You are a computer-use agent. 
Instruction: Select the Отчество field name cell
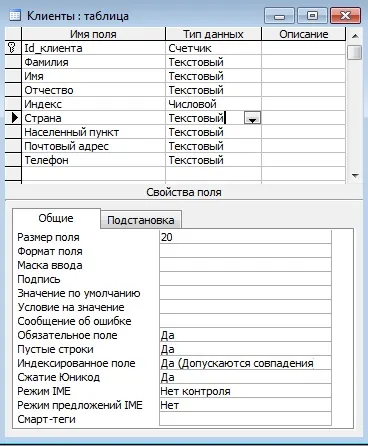coord(93,90)
